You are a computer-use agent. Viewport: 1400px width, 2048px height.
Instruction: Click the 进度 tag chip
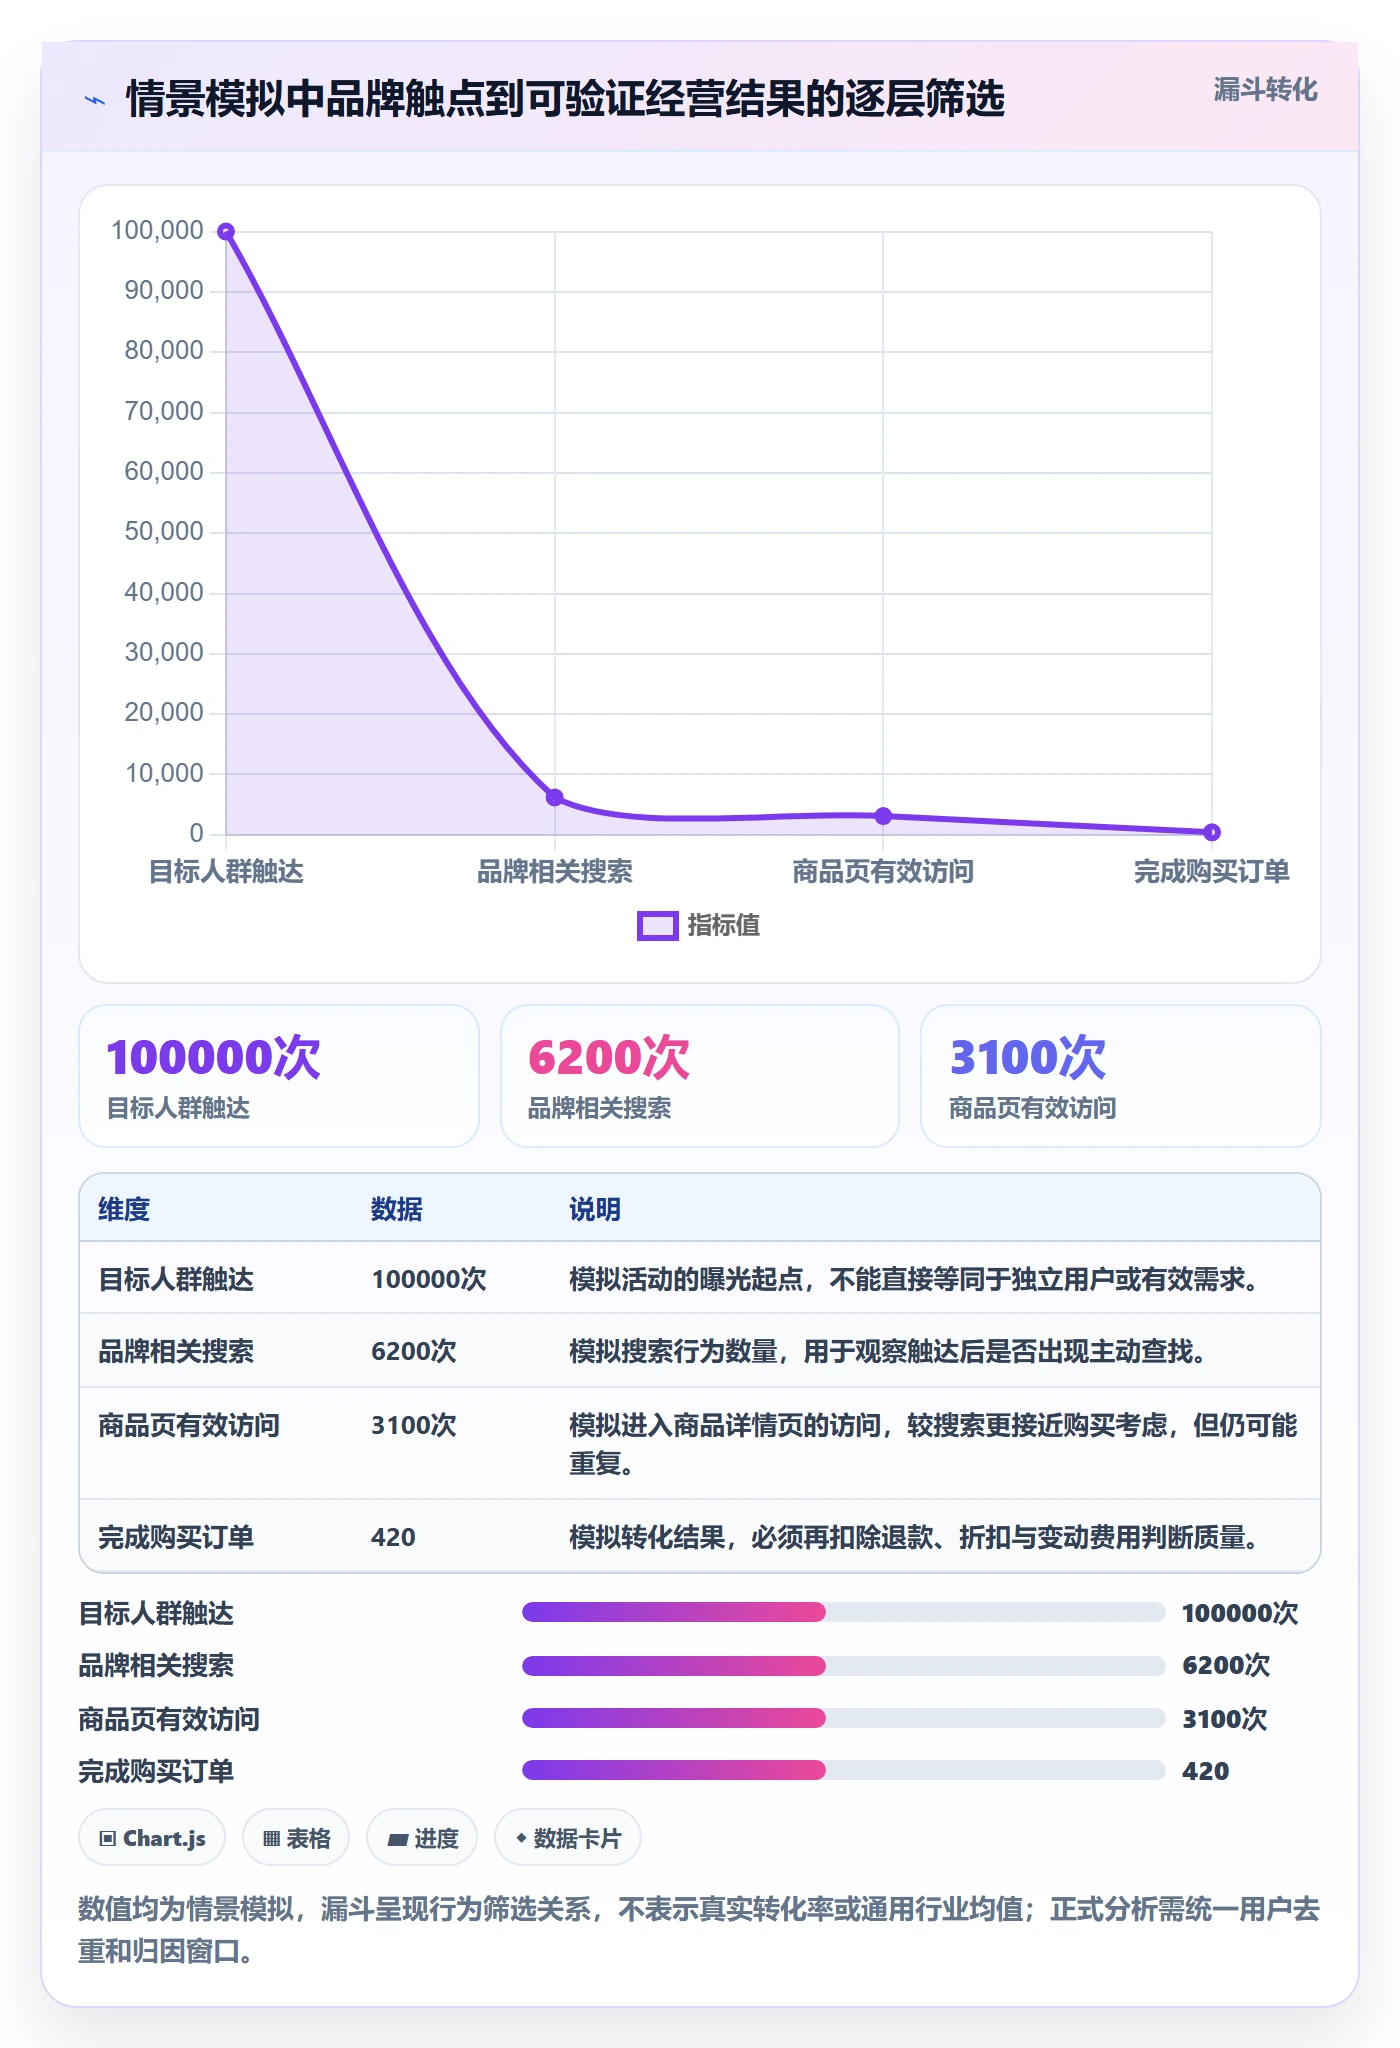(422, 1838)
